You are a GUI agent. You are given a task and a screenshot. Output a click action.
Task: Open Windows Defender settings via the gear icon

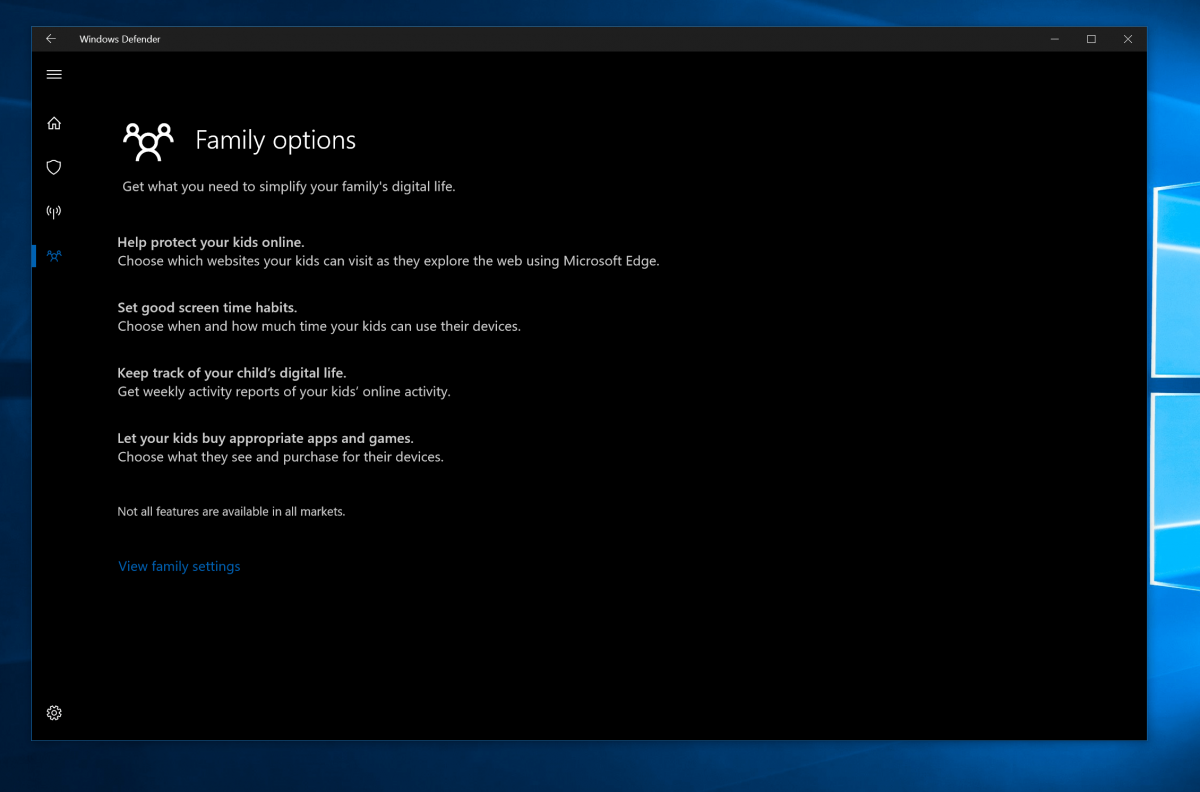tap(54, 713)
